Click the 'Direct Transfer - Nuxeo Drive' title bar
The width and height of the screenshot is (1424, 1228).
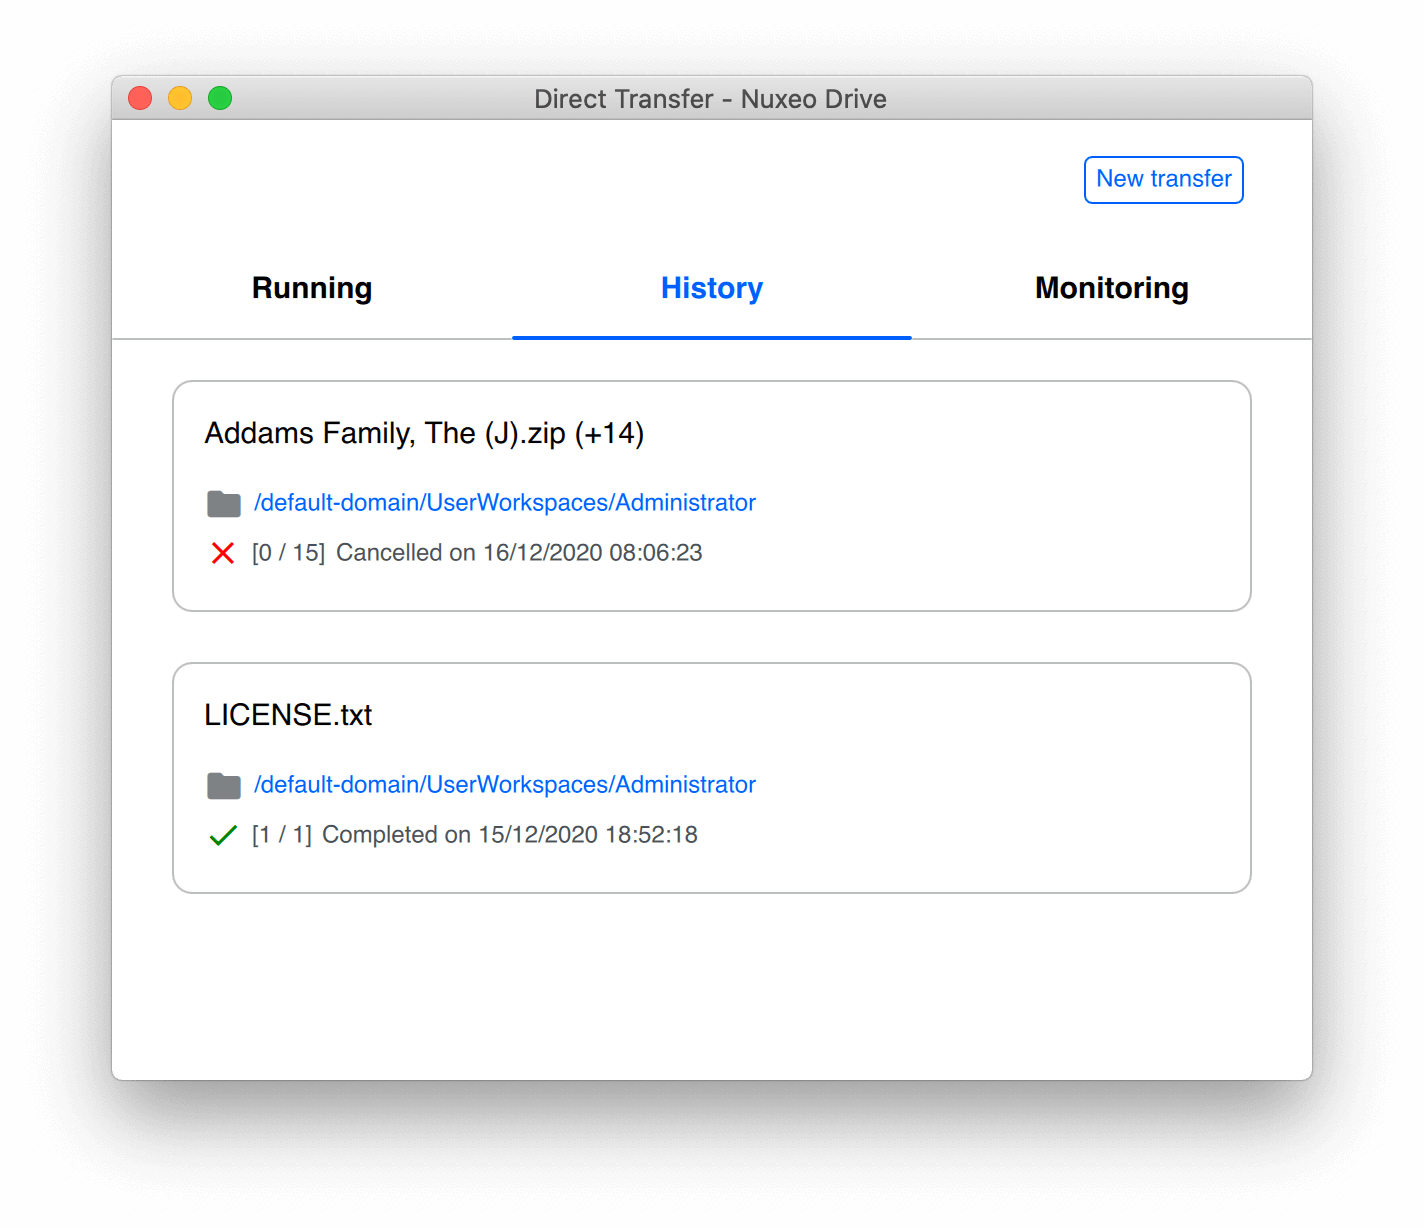point(711,99)
